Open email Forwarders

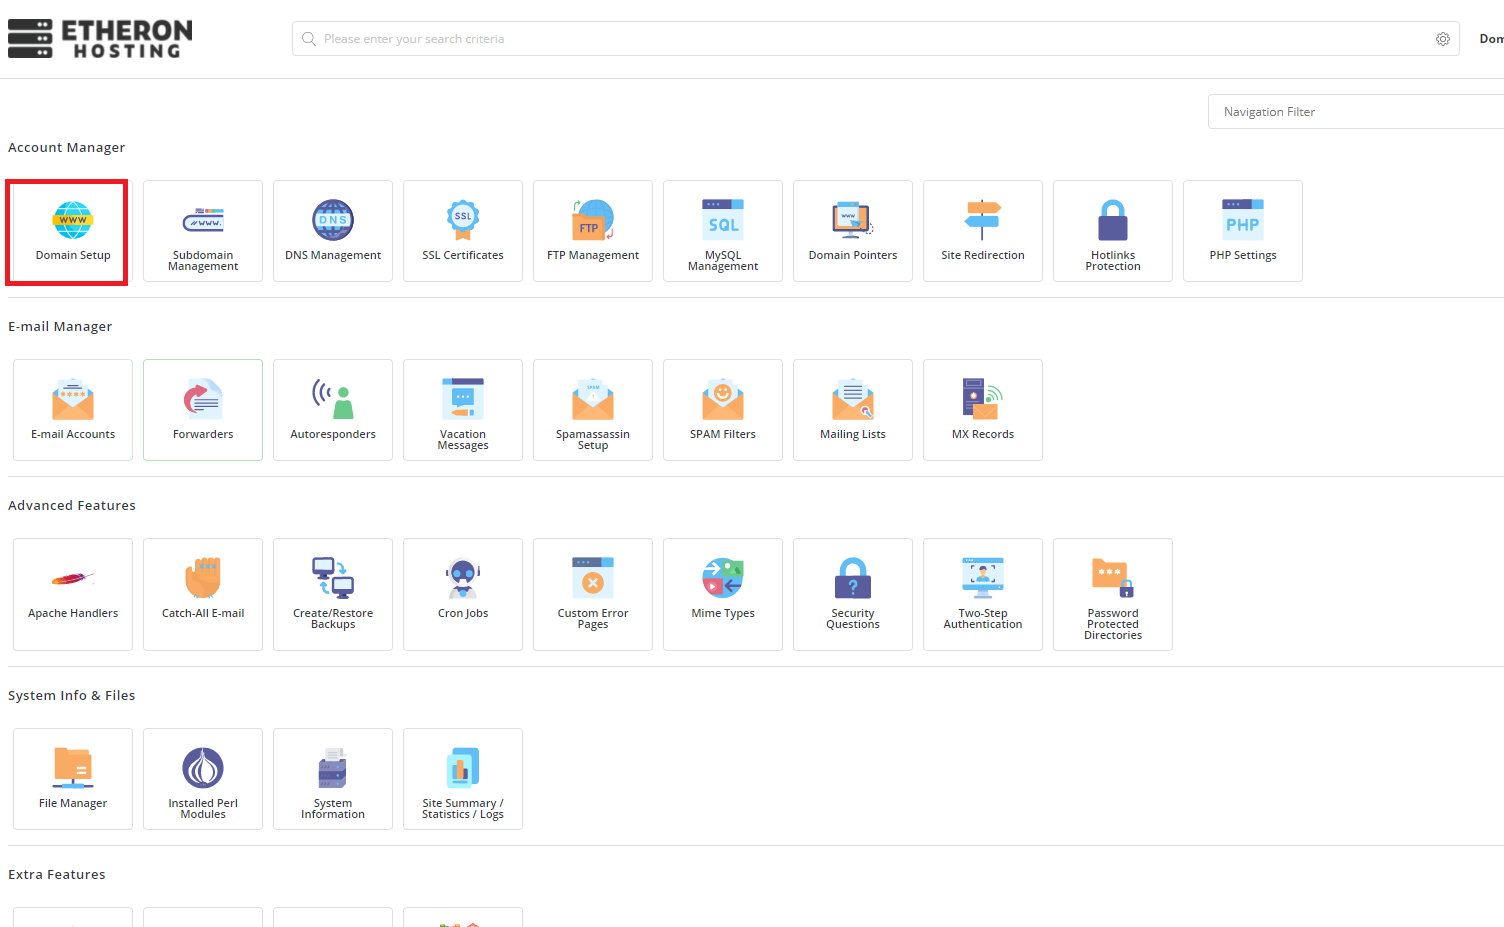pos(203,410)
